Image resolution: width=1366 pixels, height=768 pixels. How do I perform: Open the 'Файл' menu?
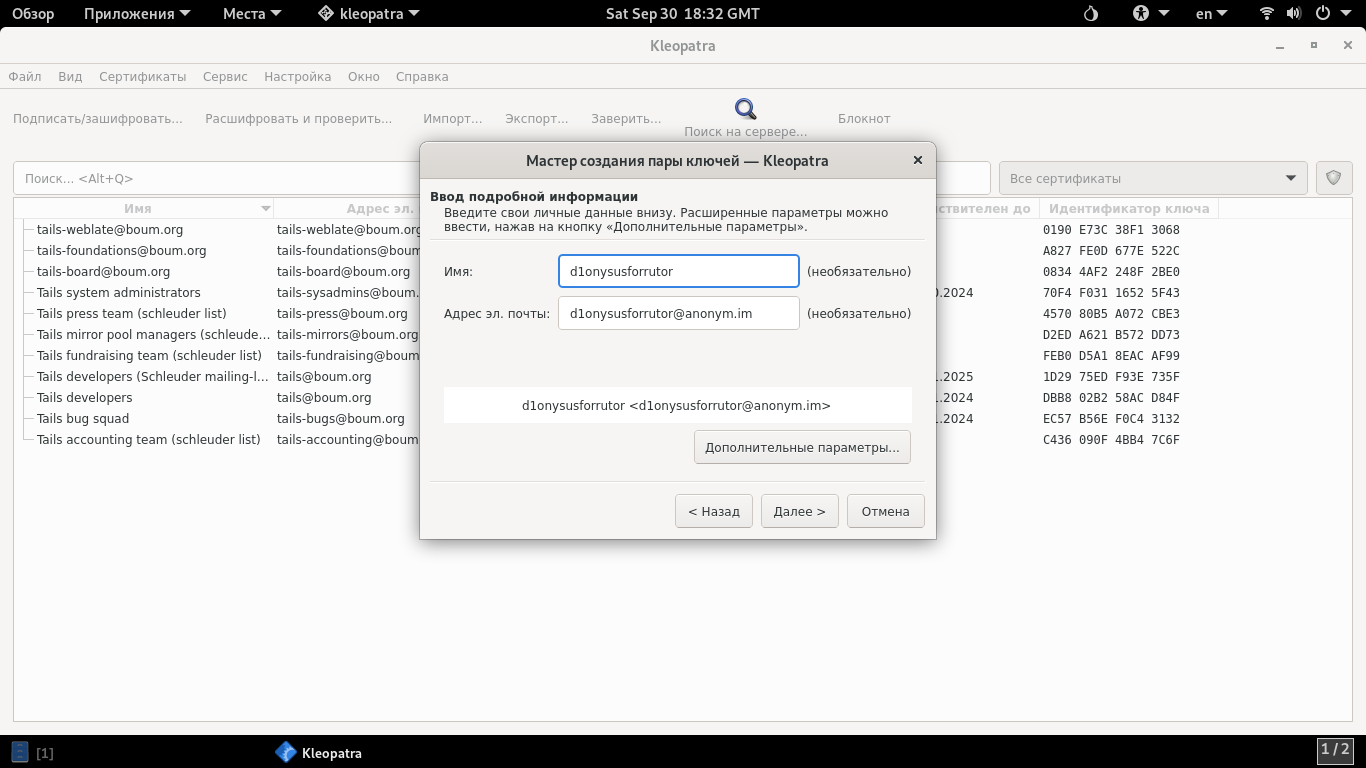[25, 76]
